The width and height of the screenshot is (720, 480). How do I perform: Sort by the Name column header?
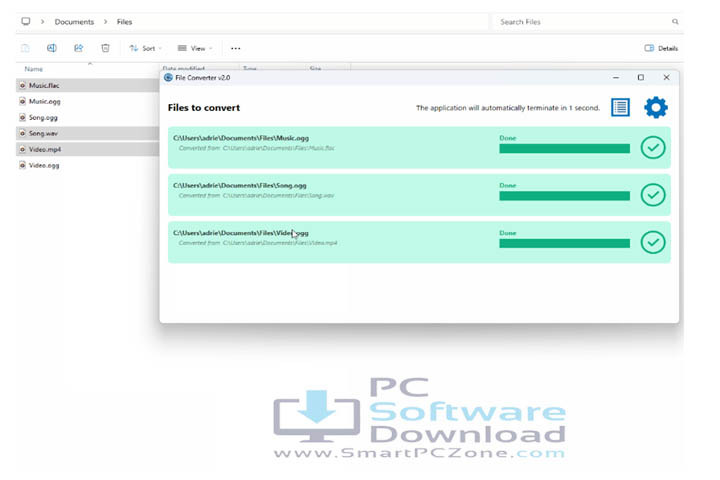point(34,69)
